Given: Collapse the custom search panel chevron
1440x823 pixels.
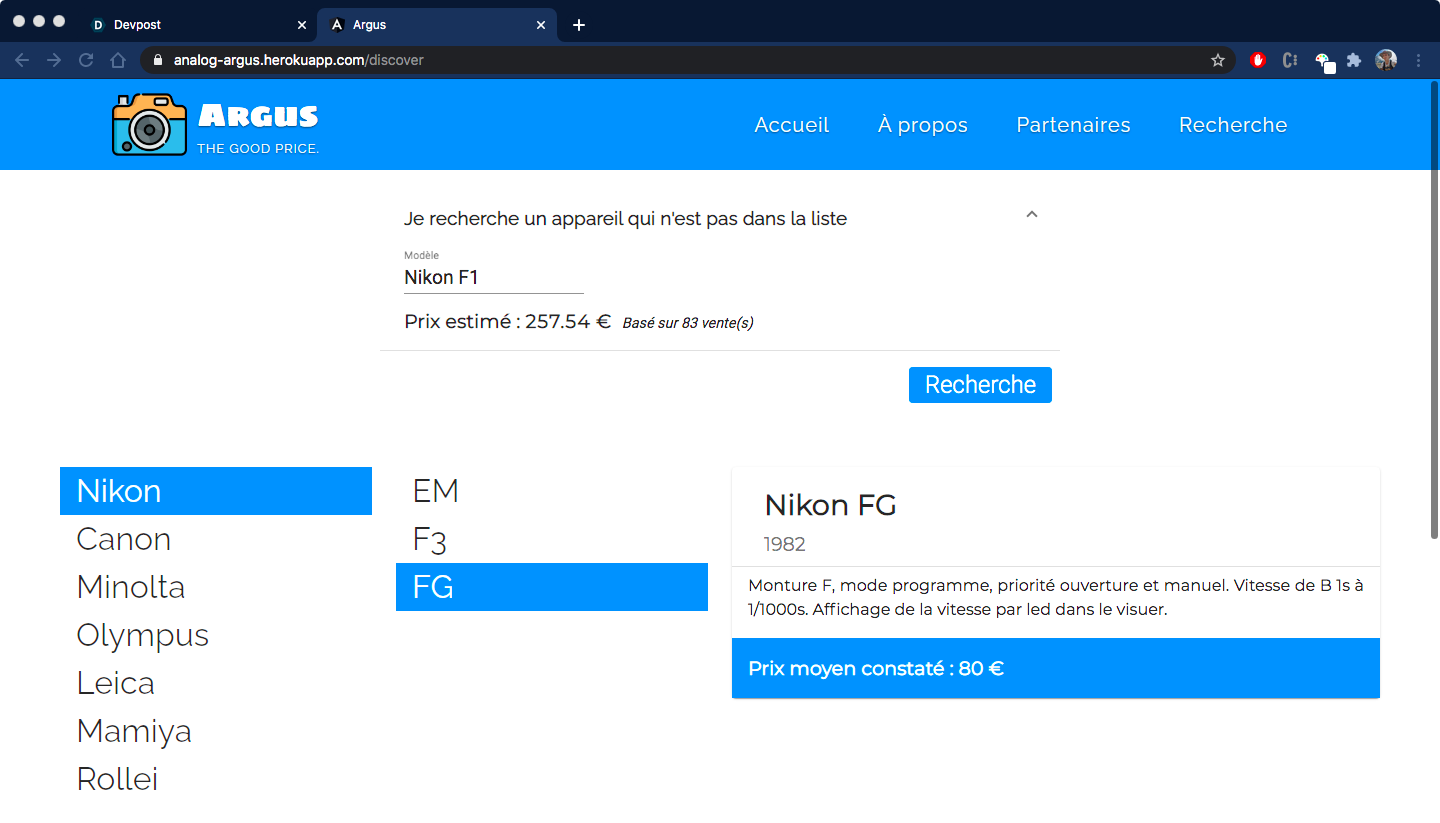Looking at the screenshot, I should pos(1032,214).
